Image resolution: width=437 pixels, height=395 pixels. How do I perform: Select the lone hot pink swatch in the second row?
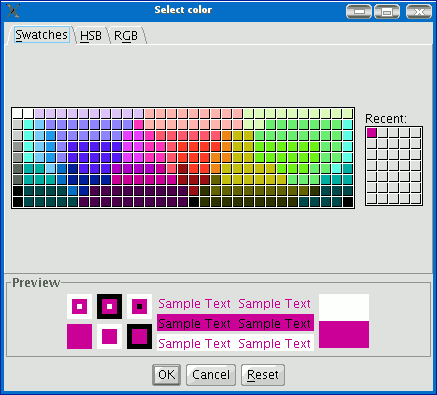pos(139,124)
